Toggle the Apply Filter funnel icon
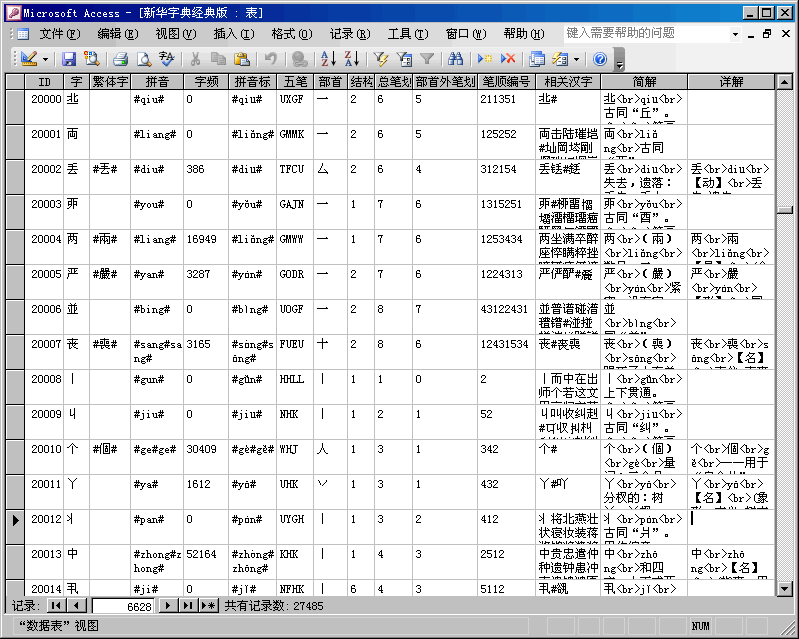This screenshot has width=799, height=639. pyautogui.click(x=427, y=59)
